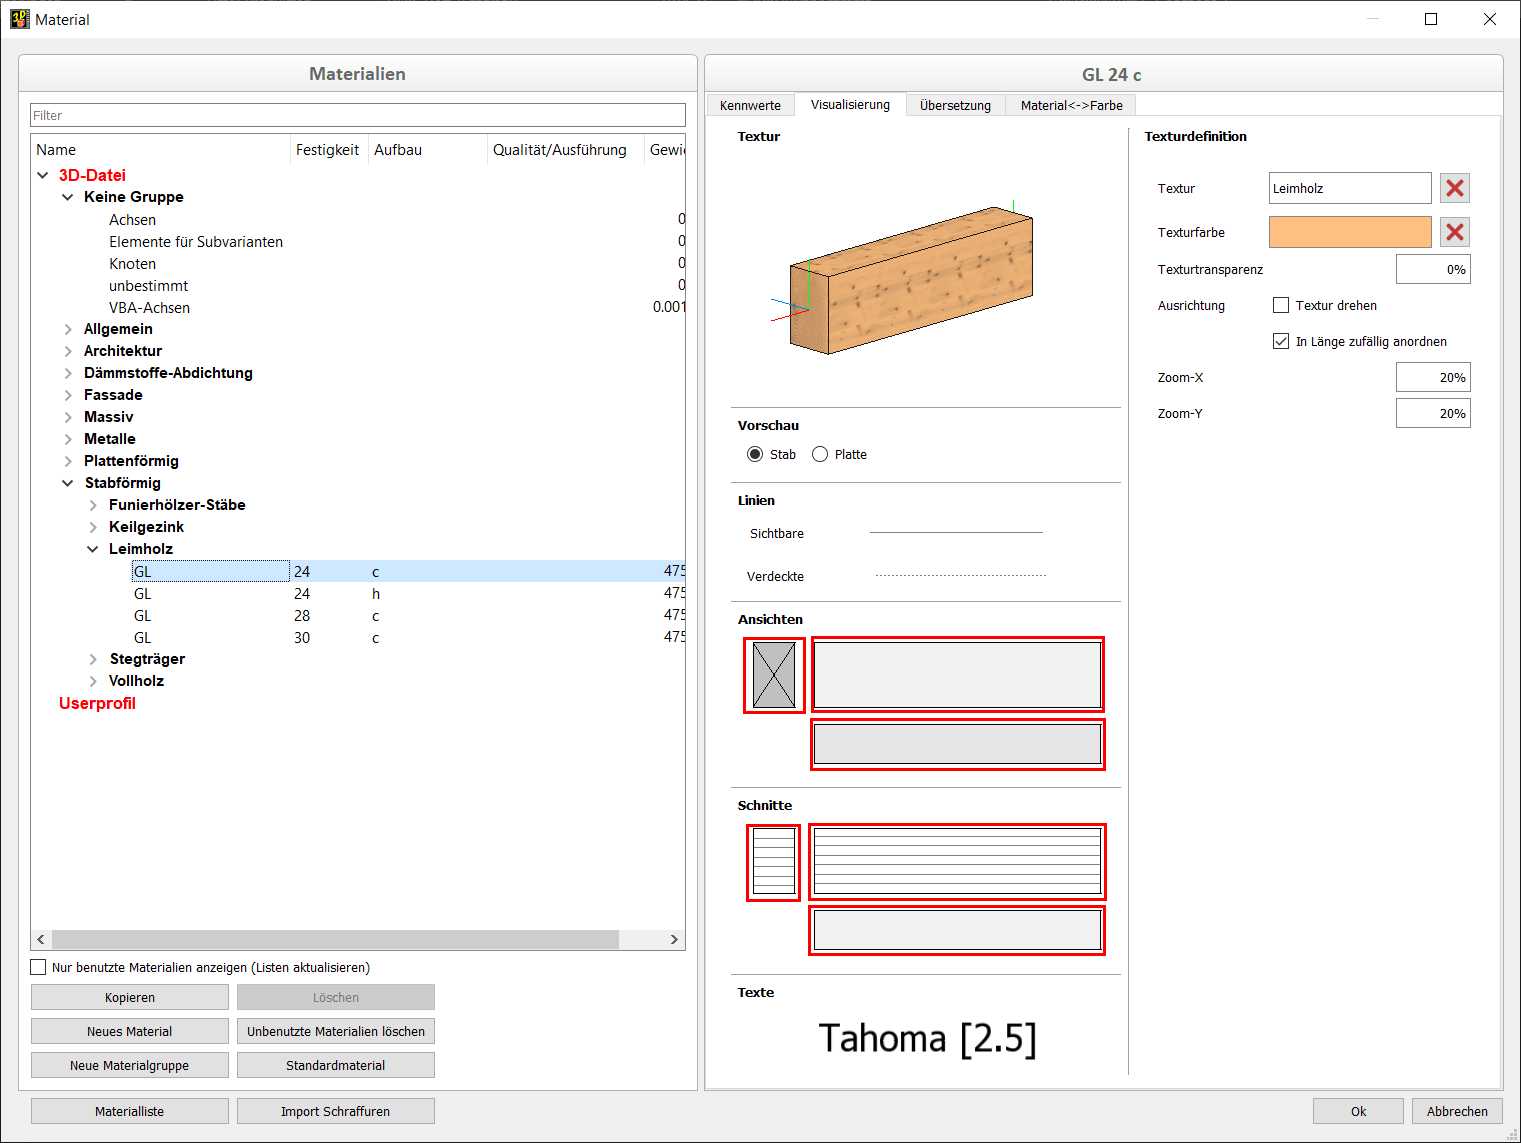Switch to the Visualisierung tab

pos(850,104)
